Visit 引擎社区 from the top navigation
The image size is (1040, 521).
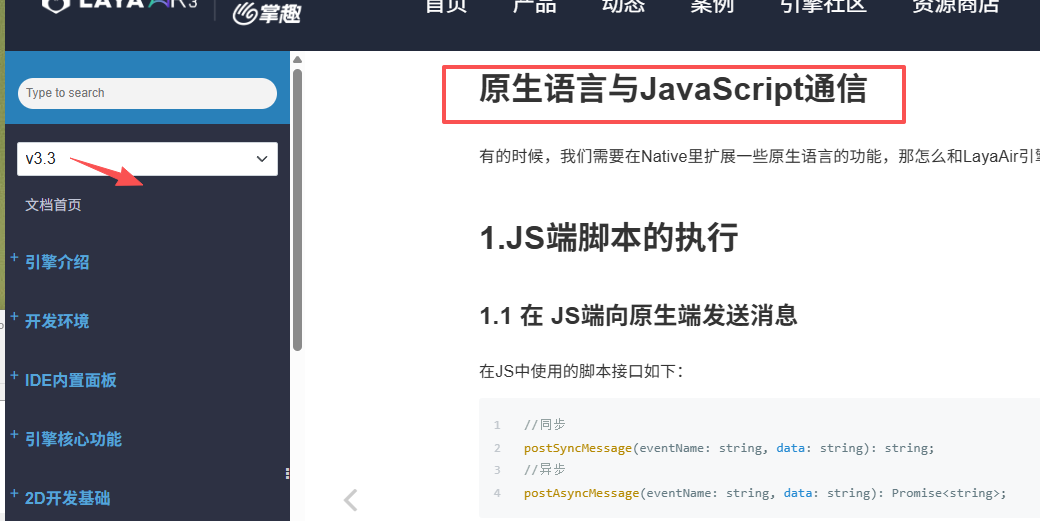823,6
